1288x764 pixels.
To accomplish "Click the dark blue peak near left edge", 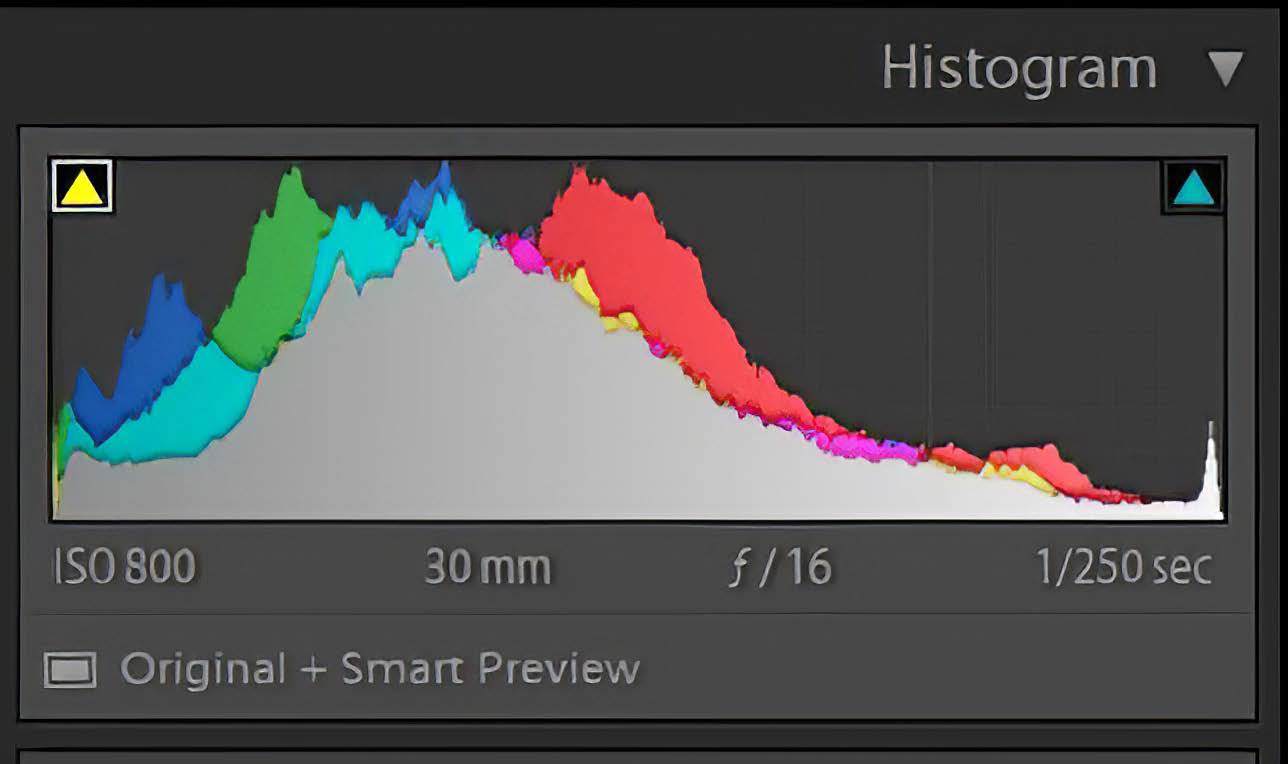I will coord(158,340).
